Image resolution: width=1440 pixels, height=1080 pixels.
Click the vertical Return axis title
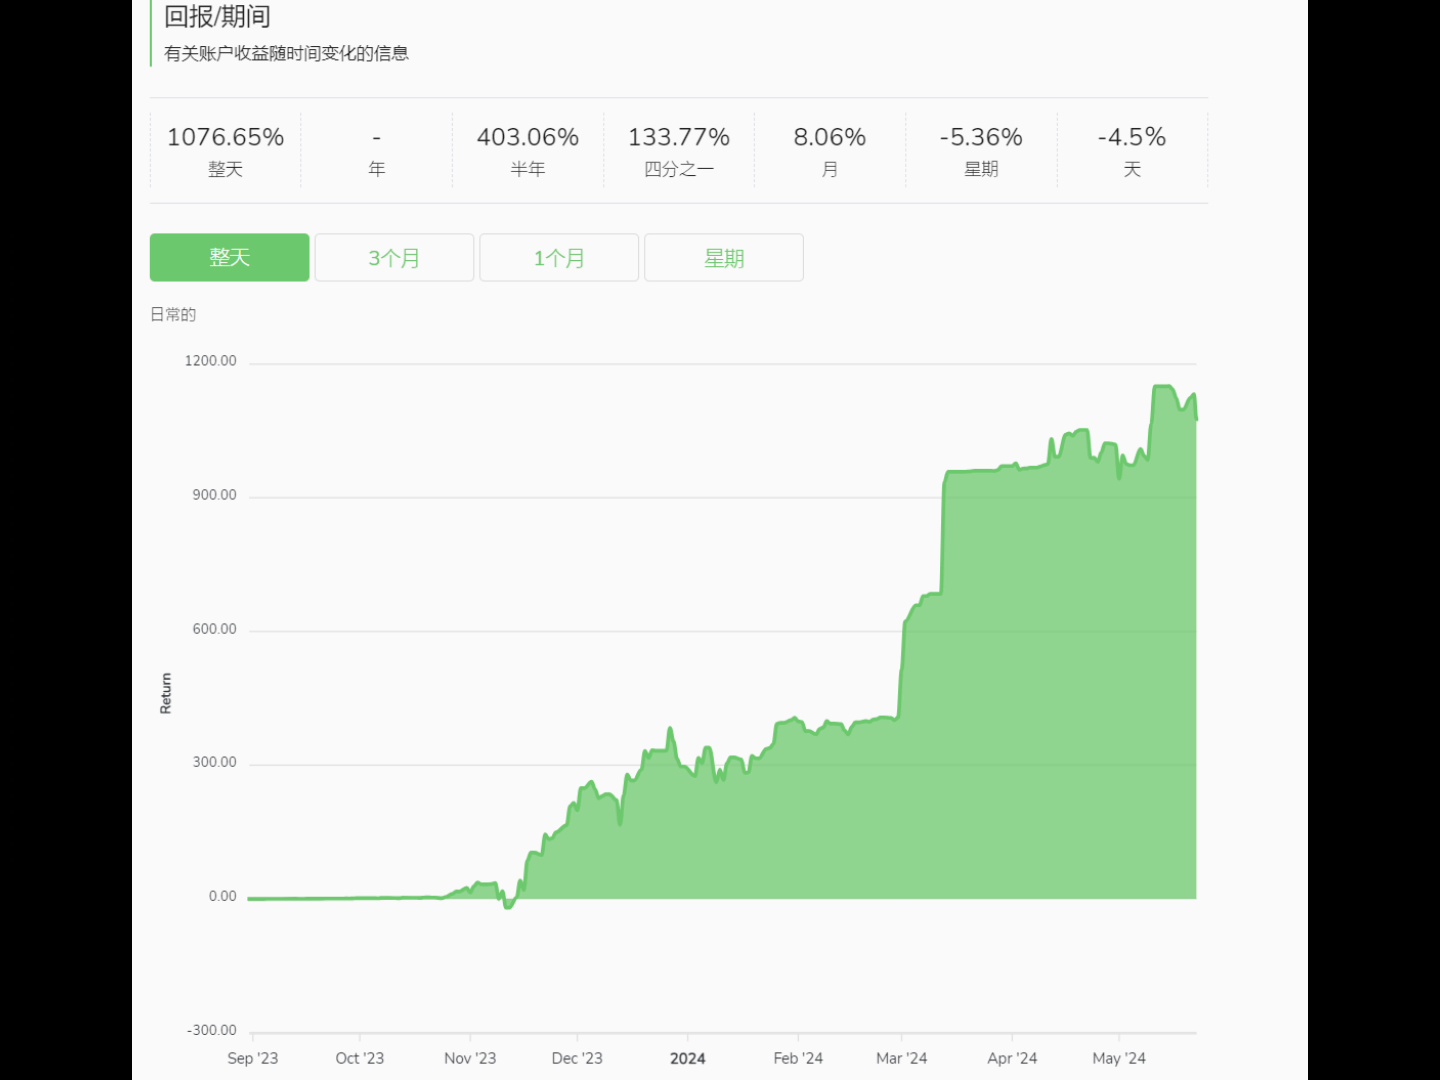(166, 693)
